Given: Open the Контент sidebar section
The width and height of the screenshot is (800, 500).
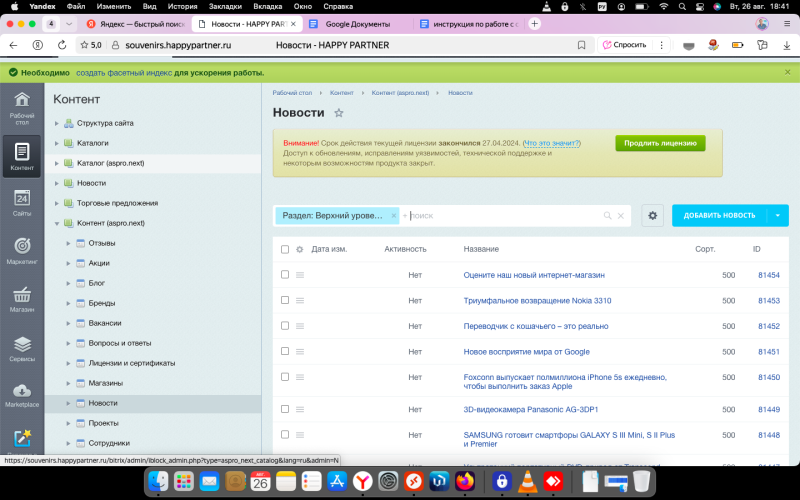Looking at the screenshot, I should (x=21, y=156).
